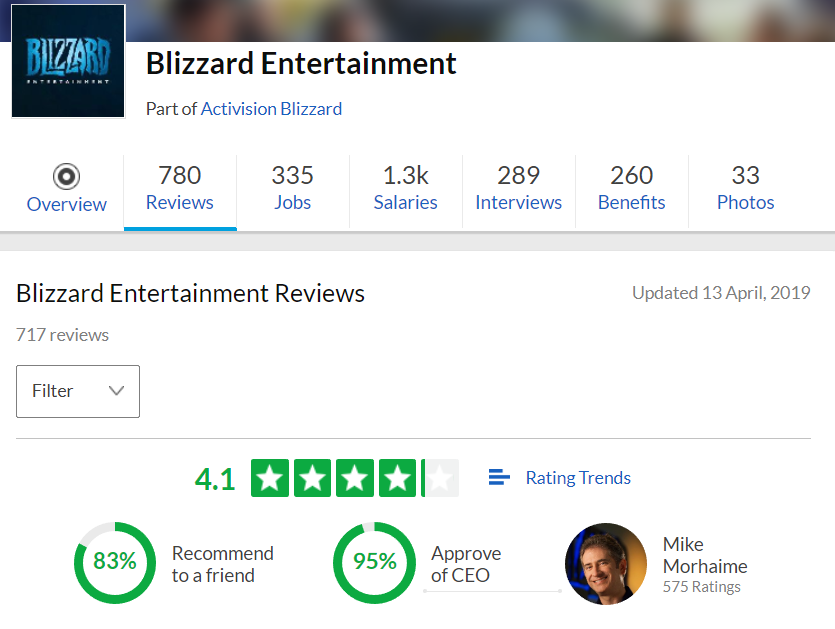Screen dimensions: 835x629
Task: Click the Filter chevron arrow
Action: (x=116, y=391)
